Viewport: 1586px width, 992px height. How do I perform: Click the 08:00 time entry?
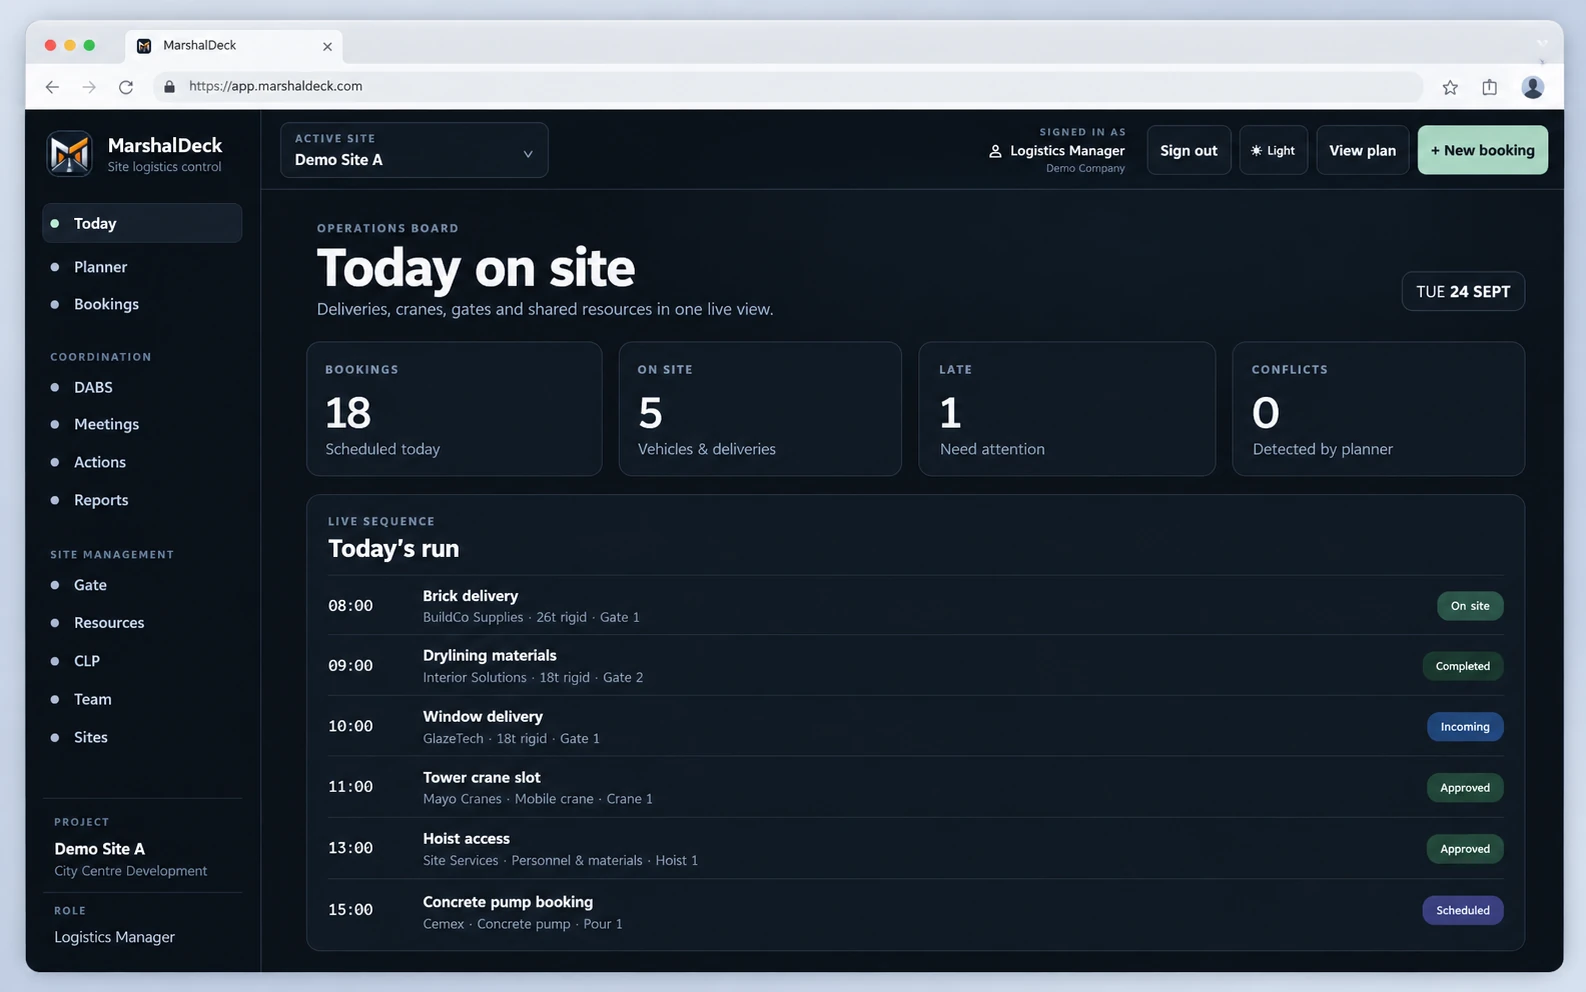pos(350,606)
